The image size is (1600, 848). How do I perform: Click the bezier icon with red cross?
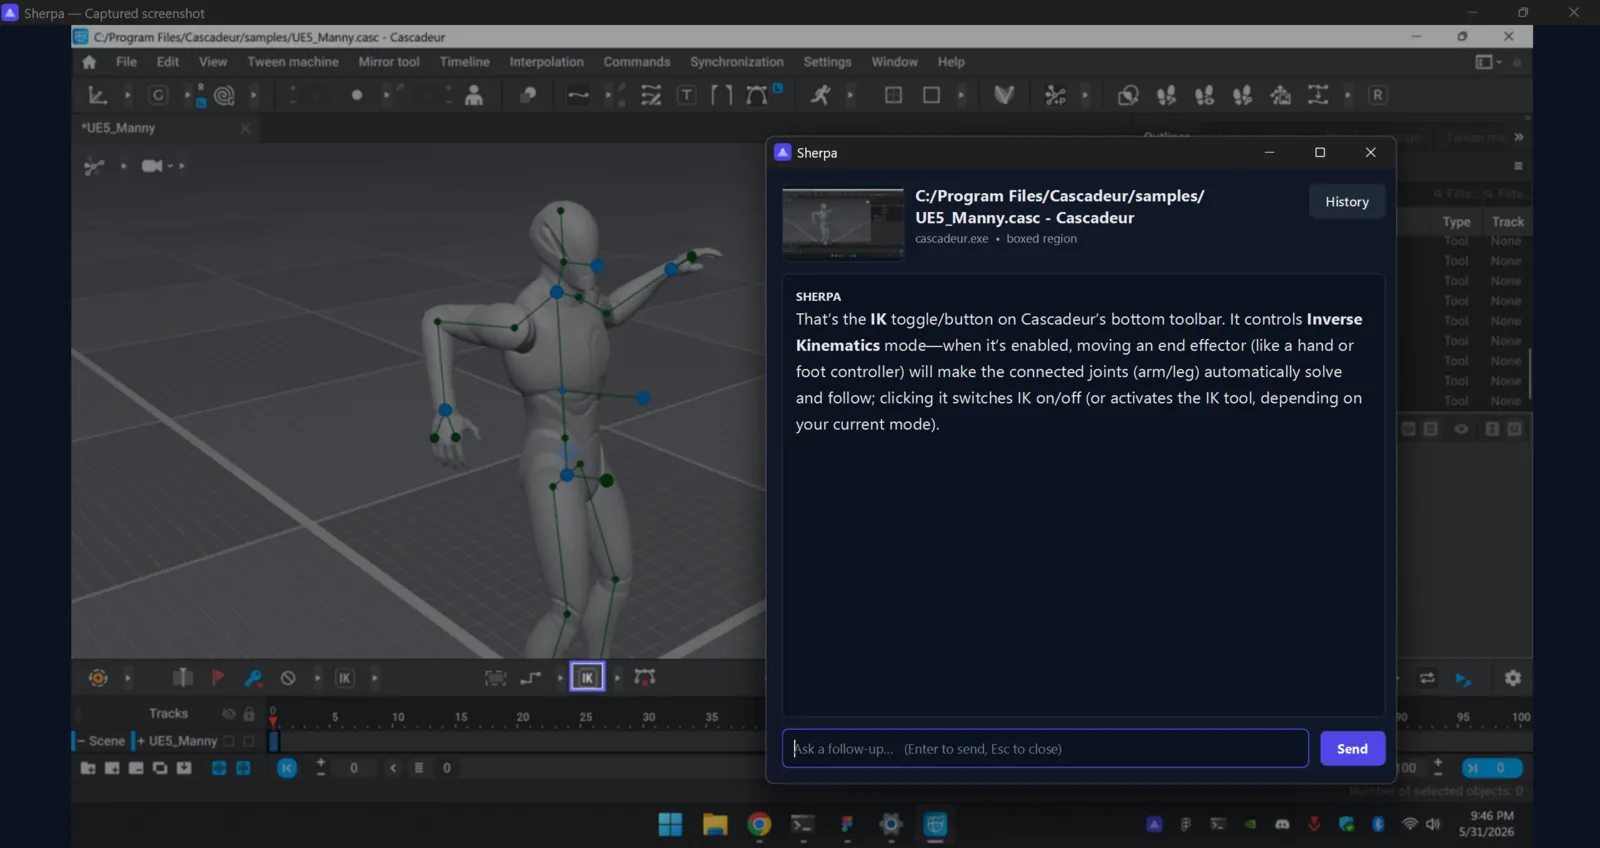(x=645, y=678)
